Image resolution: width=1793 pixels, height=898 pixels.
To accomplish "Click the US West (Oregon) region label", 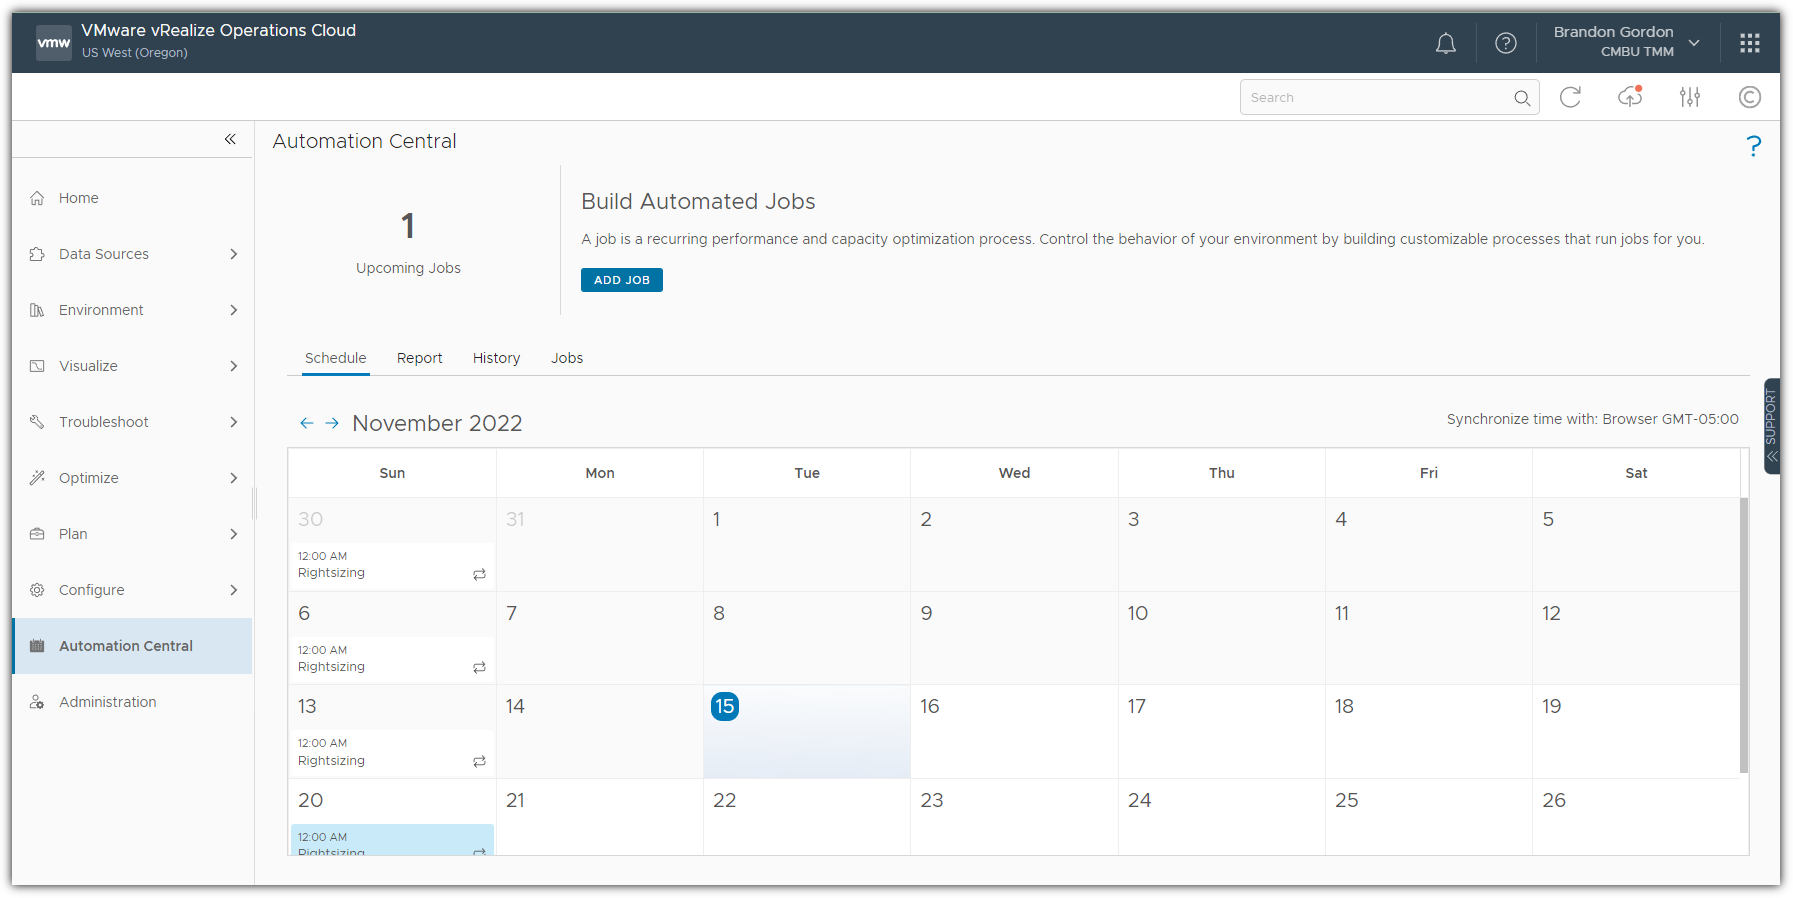I will point(135,53).
